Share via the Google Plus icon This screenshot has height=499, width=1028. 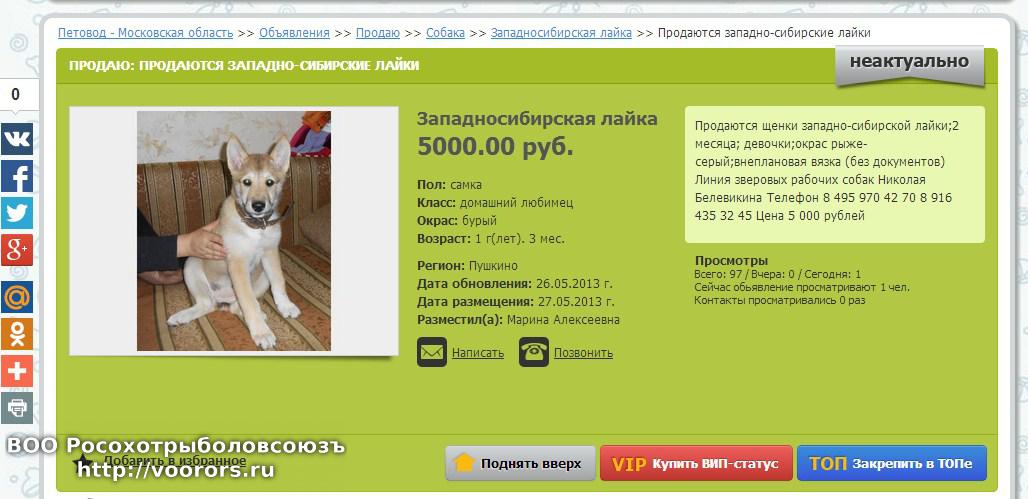click(17, 250)
